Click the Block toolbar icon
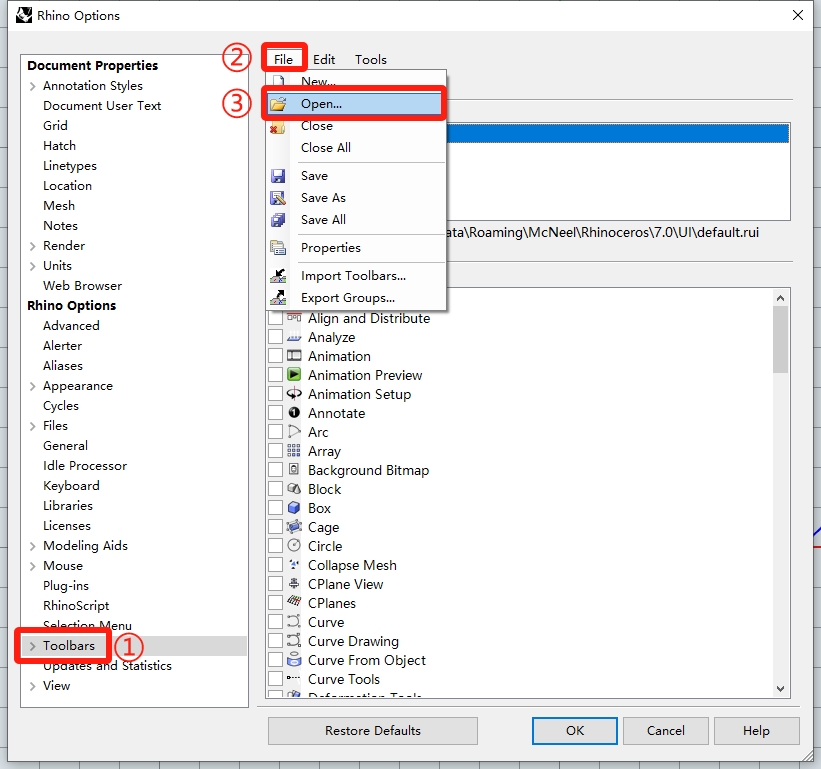Screen dimensions: 821x769 [294, 489]
